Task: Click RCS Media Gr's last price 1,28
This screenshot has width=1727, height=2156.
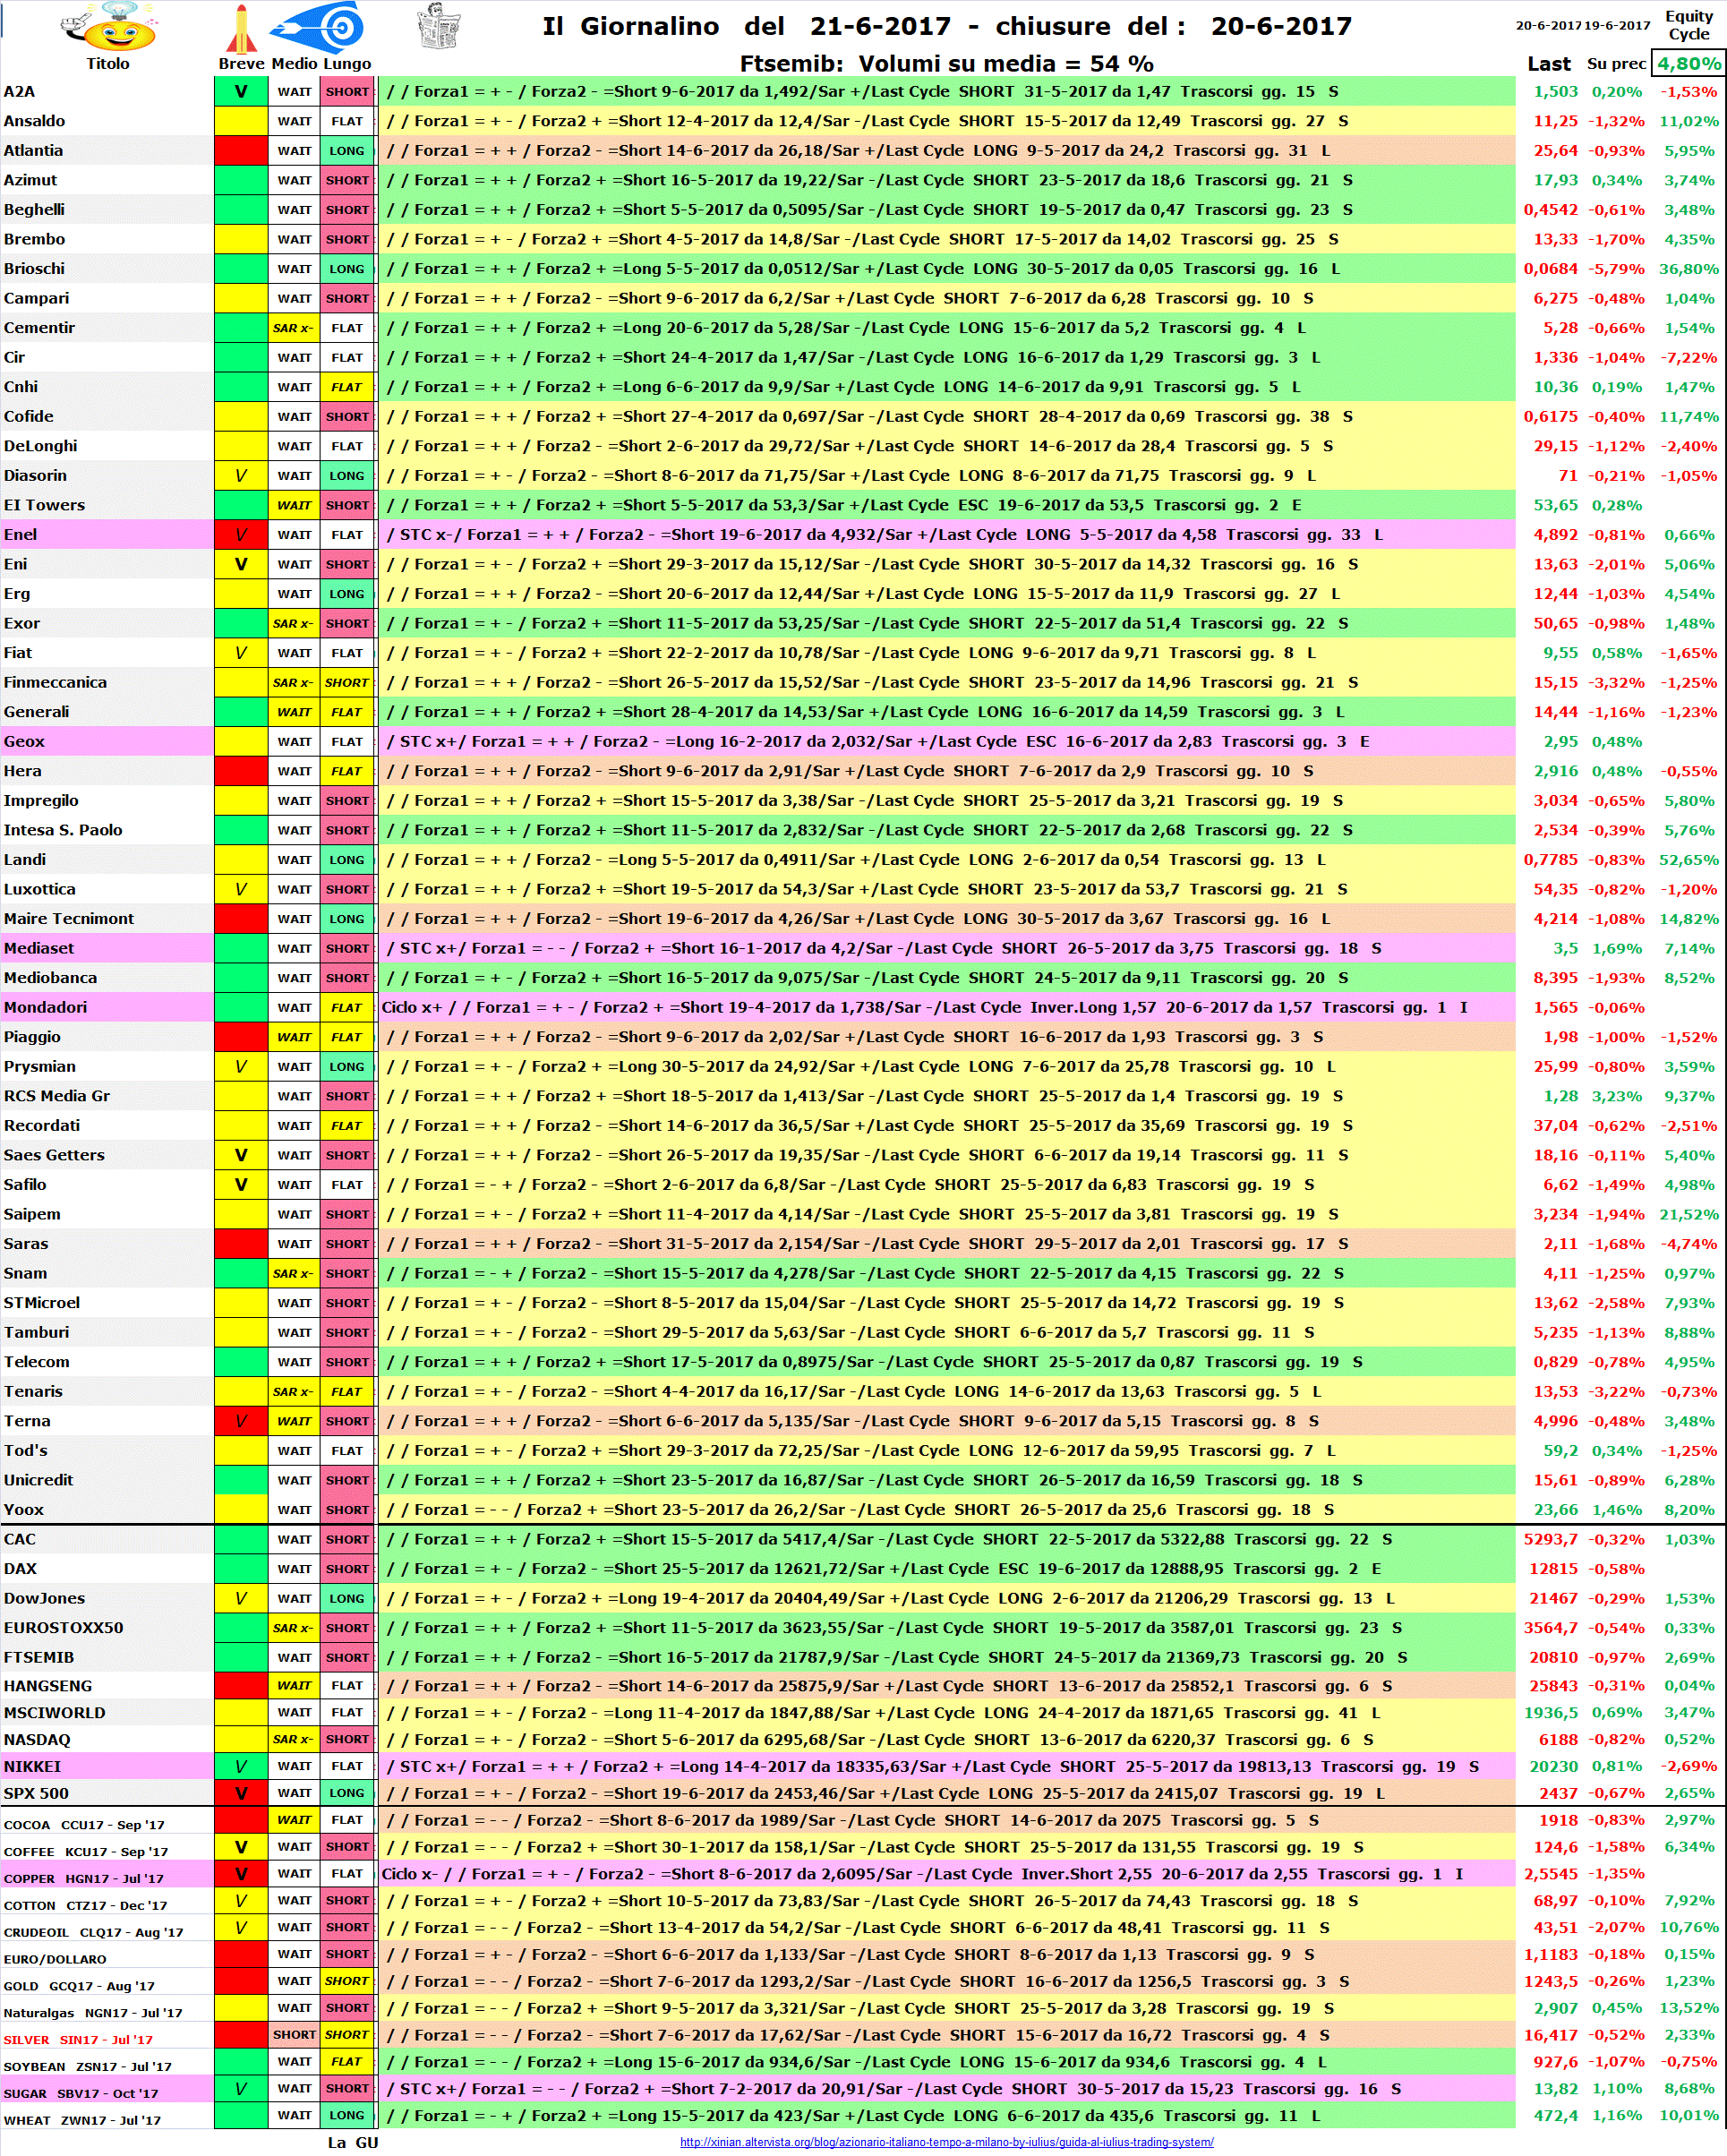Action: coord(1560,1096)
